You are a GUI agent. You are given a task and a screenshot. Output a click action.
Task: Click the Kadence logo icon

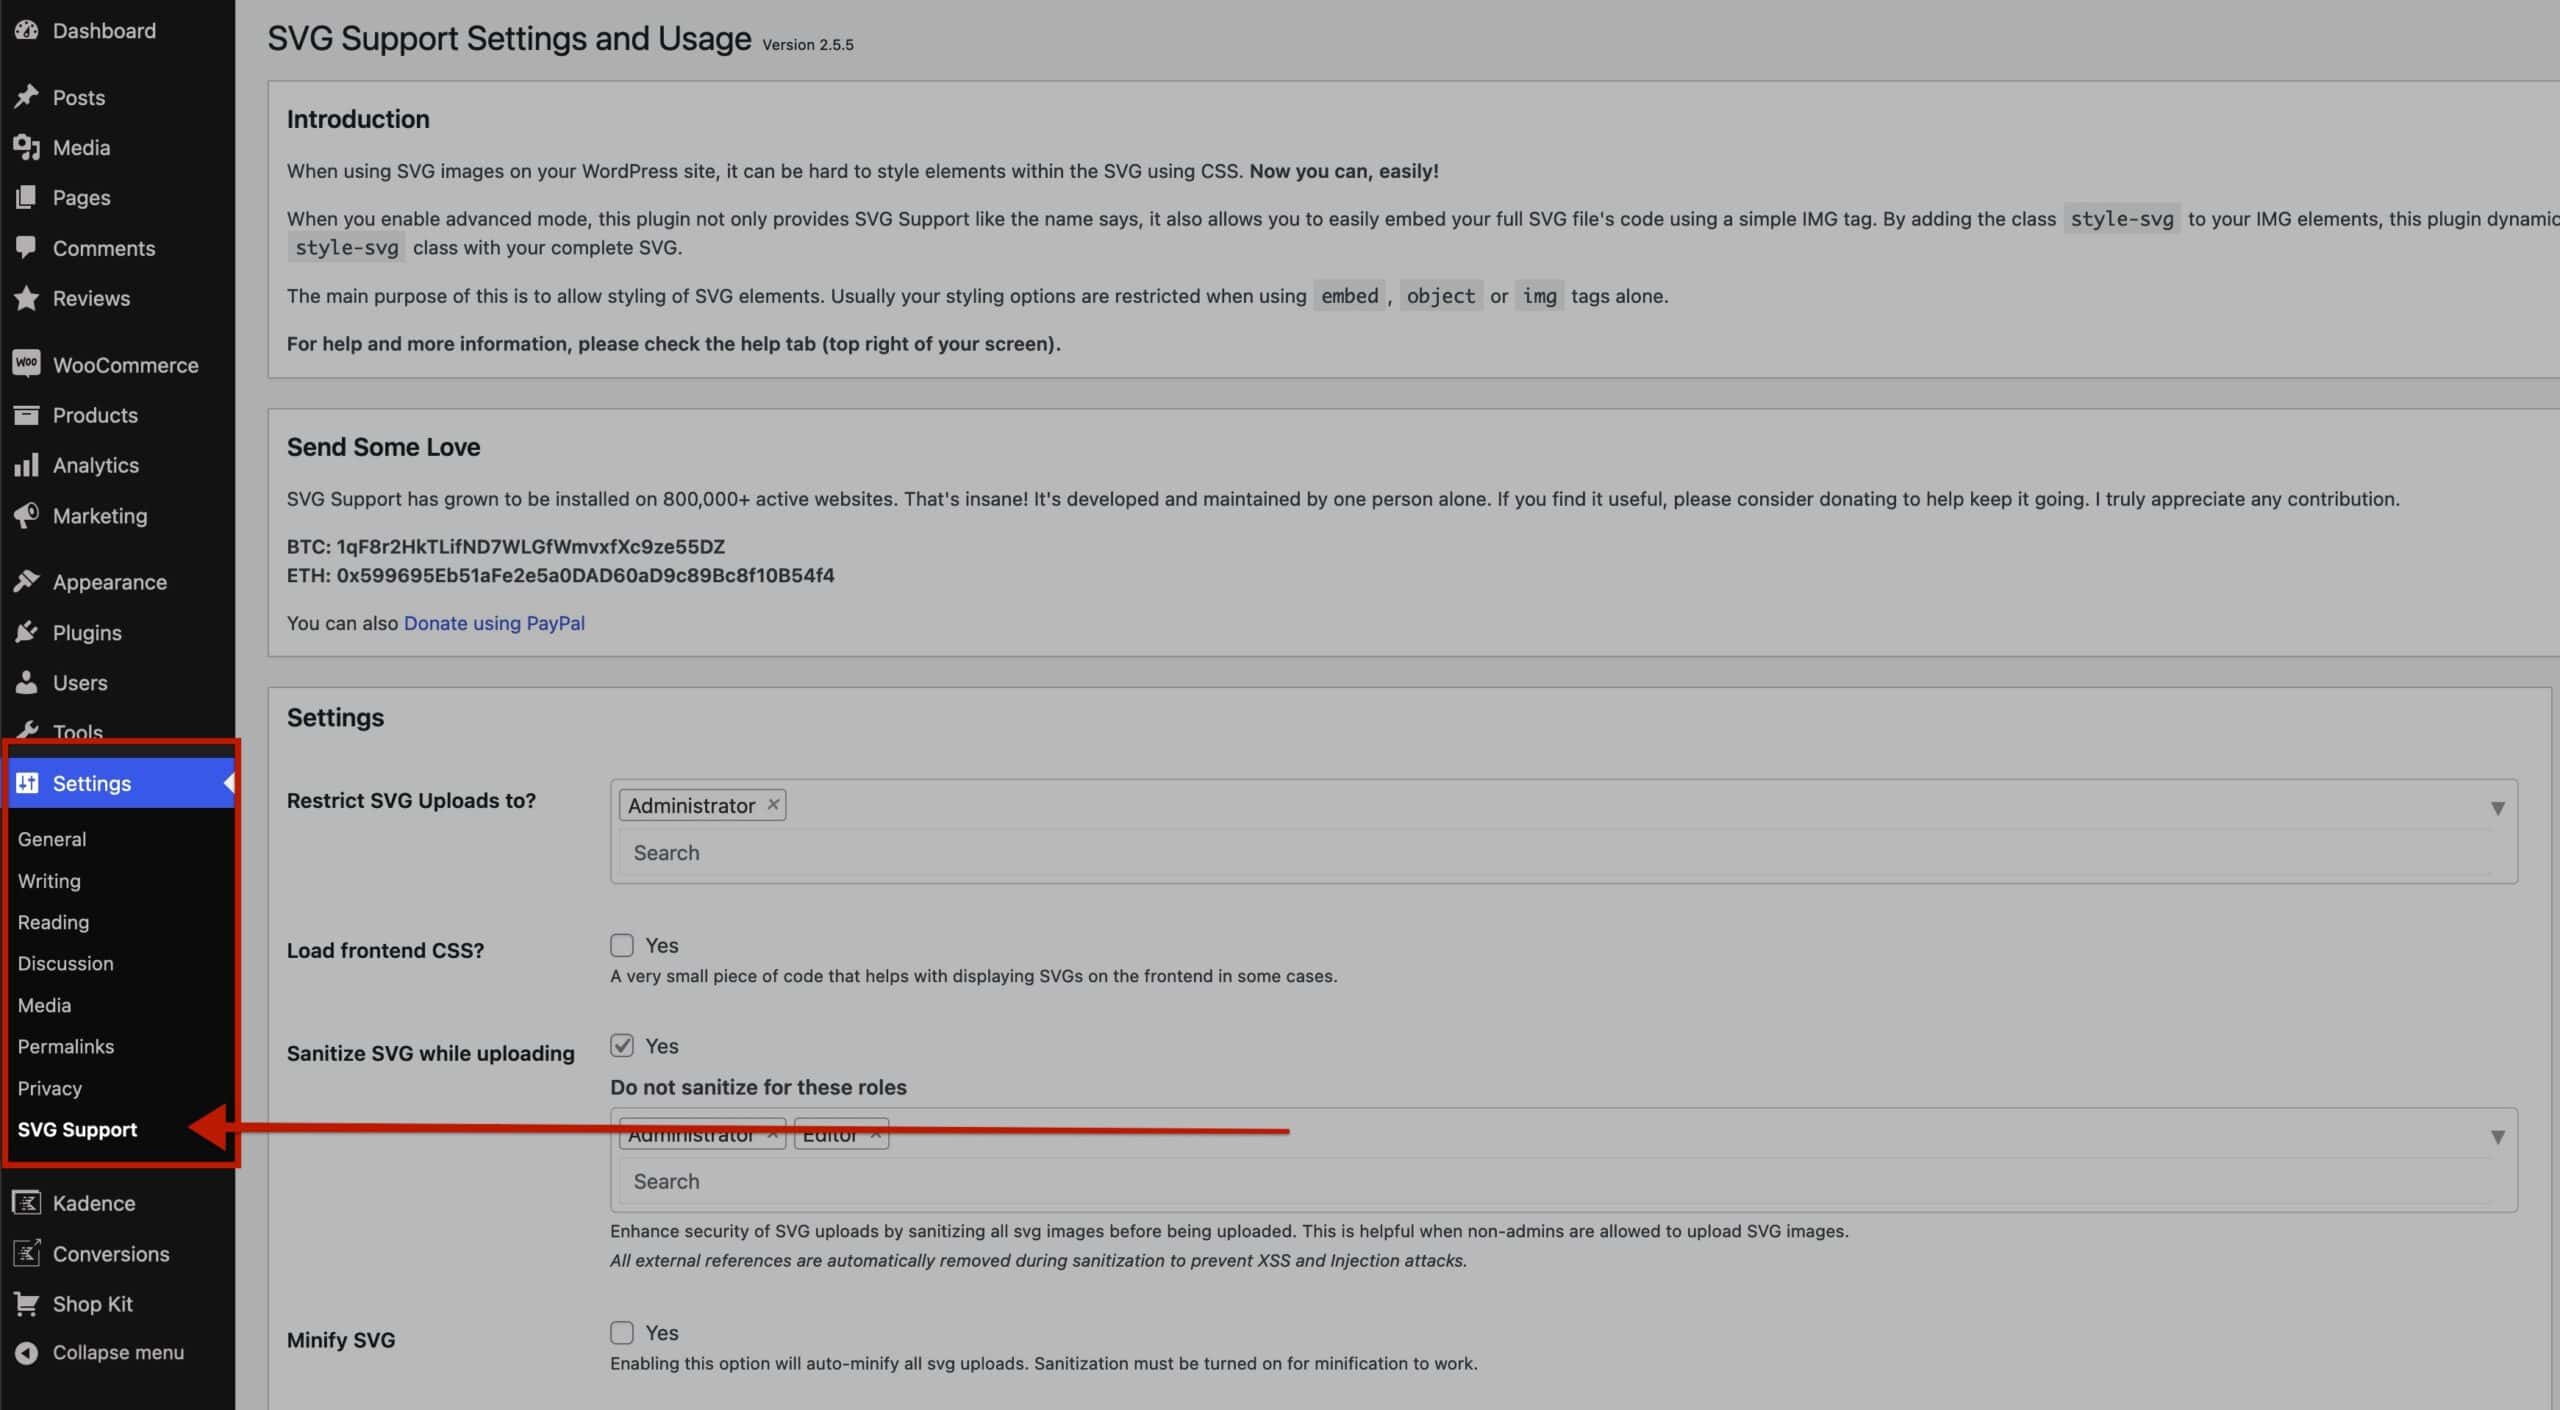[27, 1203]
